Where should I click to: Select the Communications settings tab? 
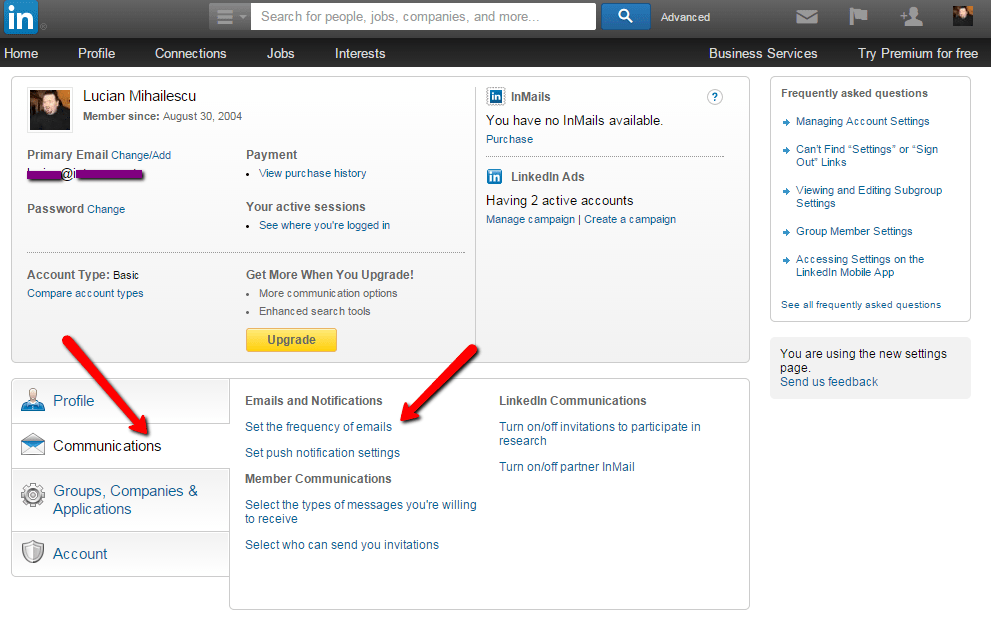[x=120, y=446]
